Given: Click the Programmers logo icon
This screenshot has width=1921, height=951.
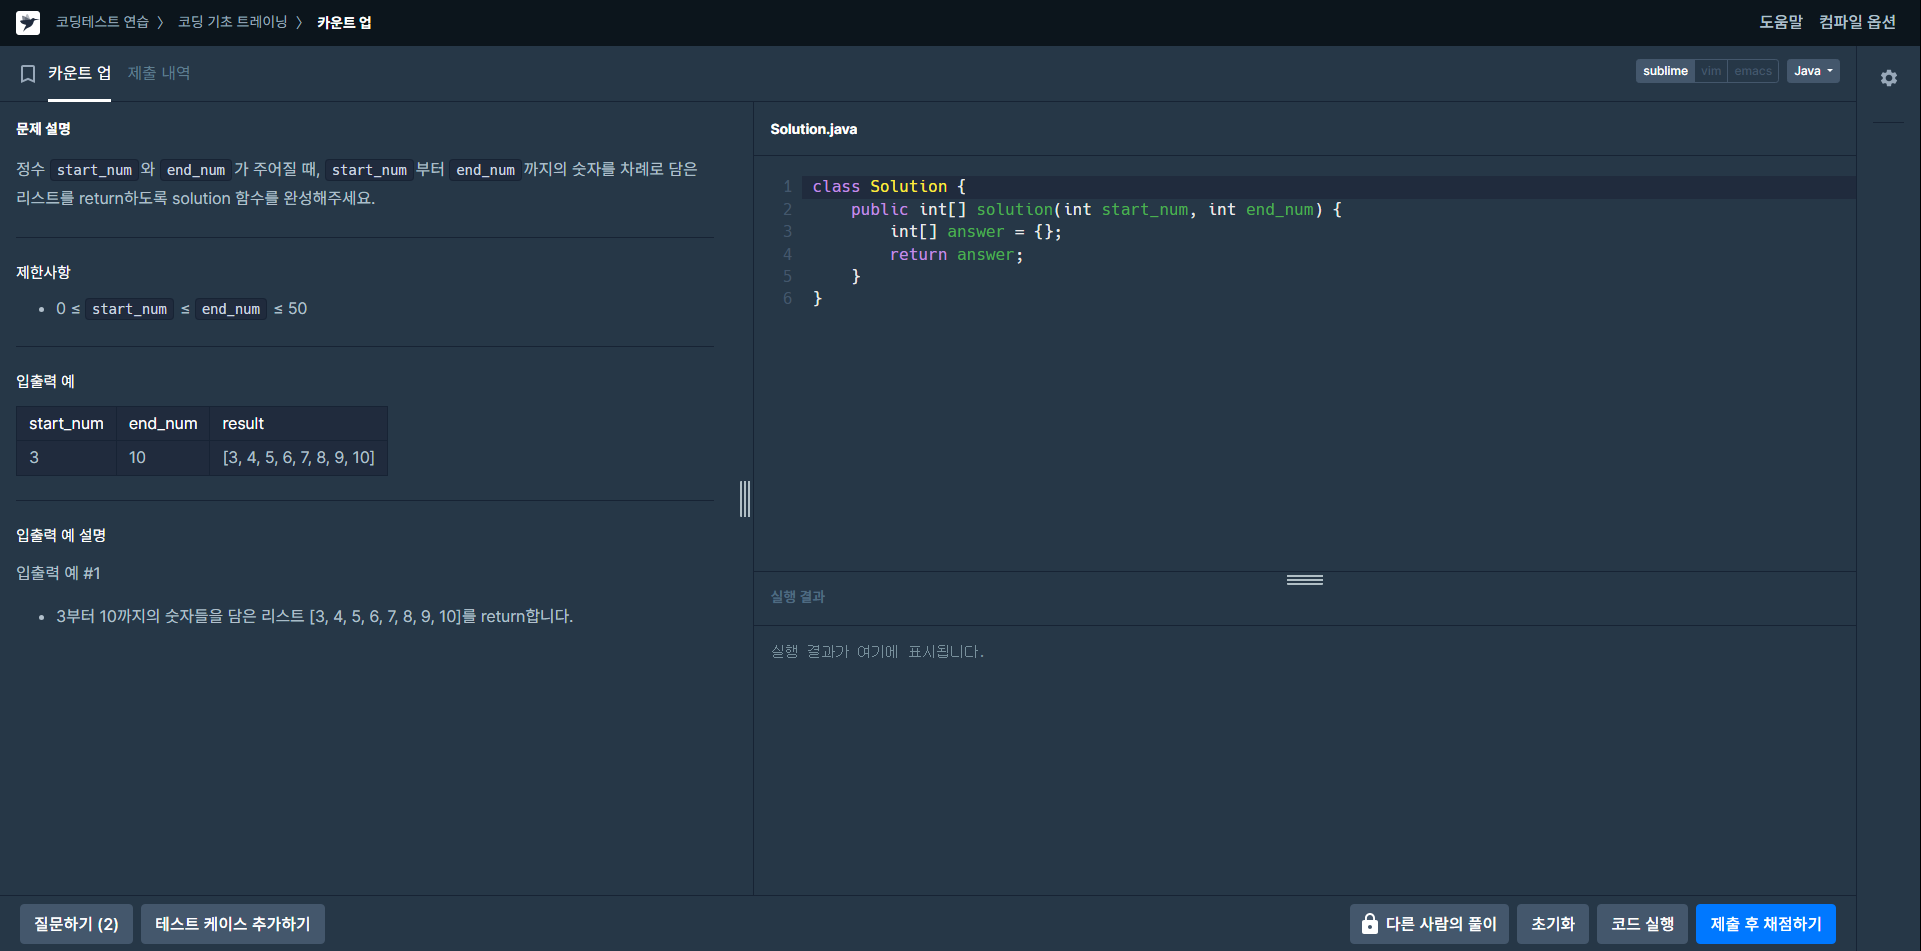Looking at the screenshot, I should click(x=28, y=22).
